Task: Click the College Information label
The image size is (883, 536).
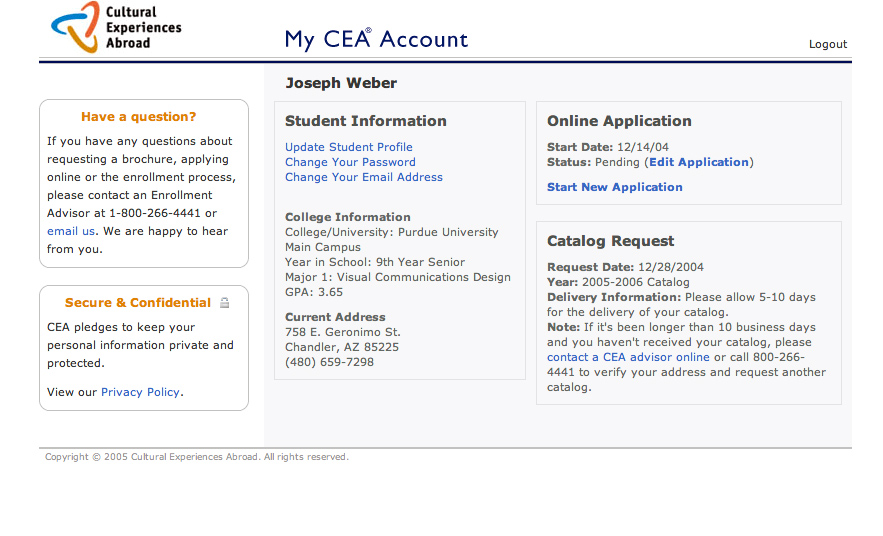Action: pos(347,217)
